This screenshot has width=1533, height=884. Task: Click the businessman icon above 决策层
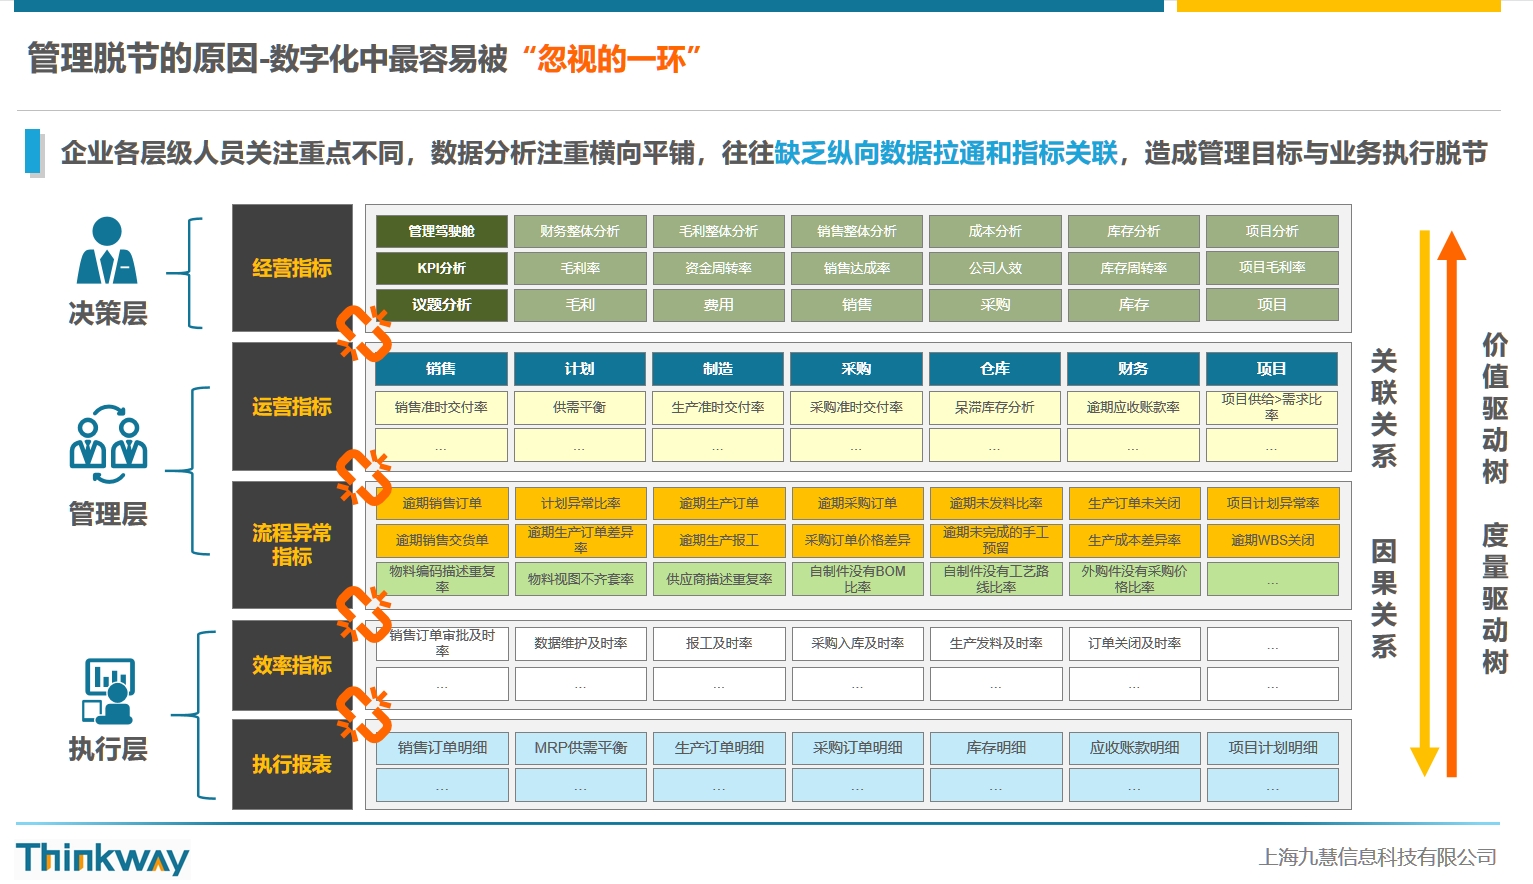coord(107,251)
